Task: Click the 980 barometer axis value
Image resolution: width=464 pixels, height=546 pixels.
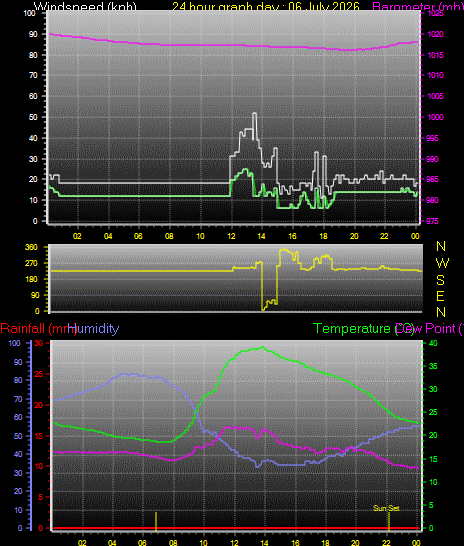Action: [x=433, y=200]
